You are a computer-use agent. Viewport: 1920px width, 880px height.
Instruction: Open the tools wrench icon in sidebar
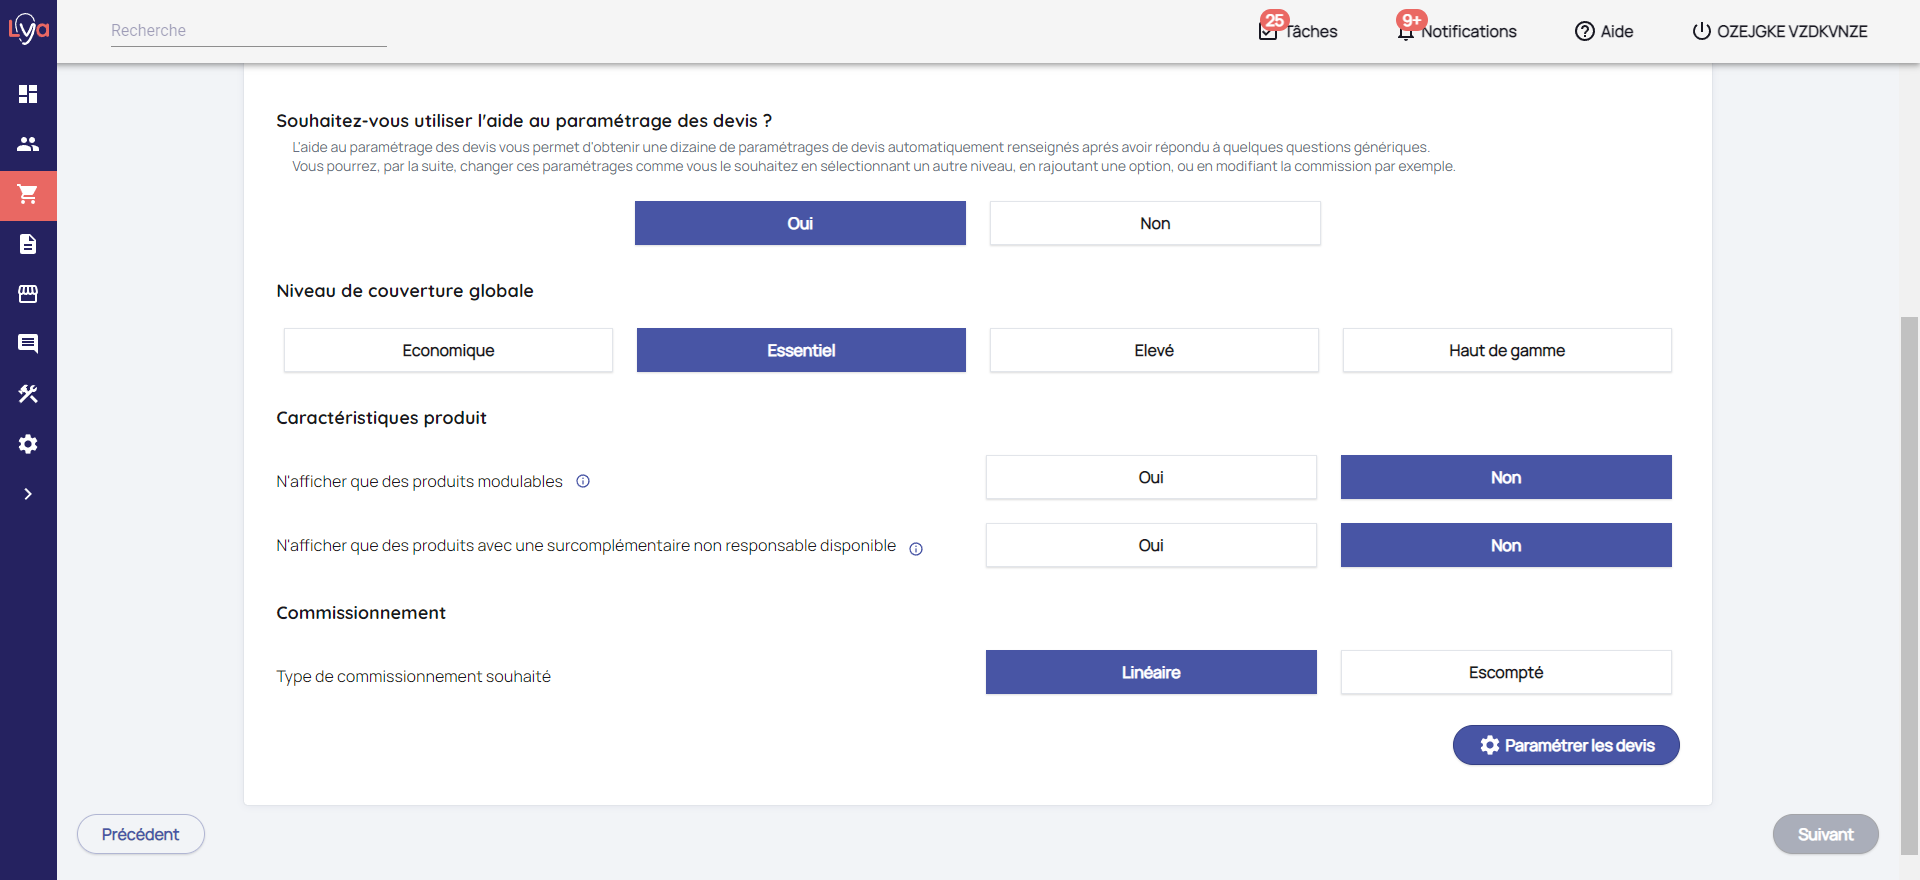coord(28,394)
